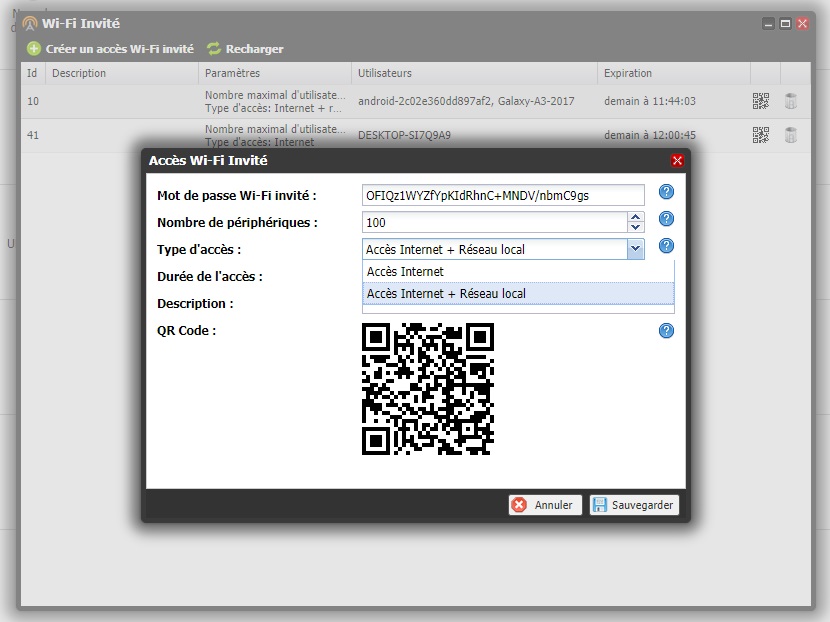This screenshot has width=830, height=622.
Task: Delete guest access 41 with trash icon
Action: click(791, 135)
